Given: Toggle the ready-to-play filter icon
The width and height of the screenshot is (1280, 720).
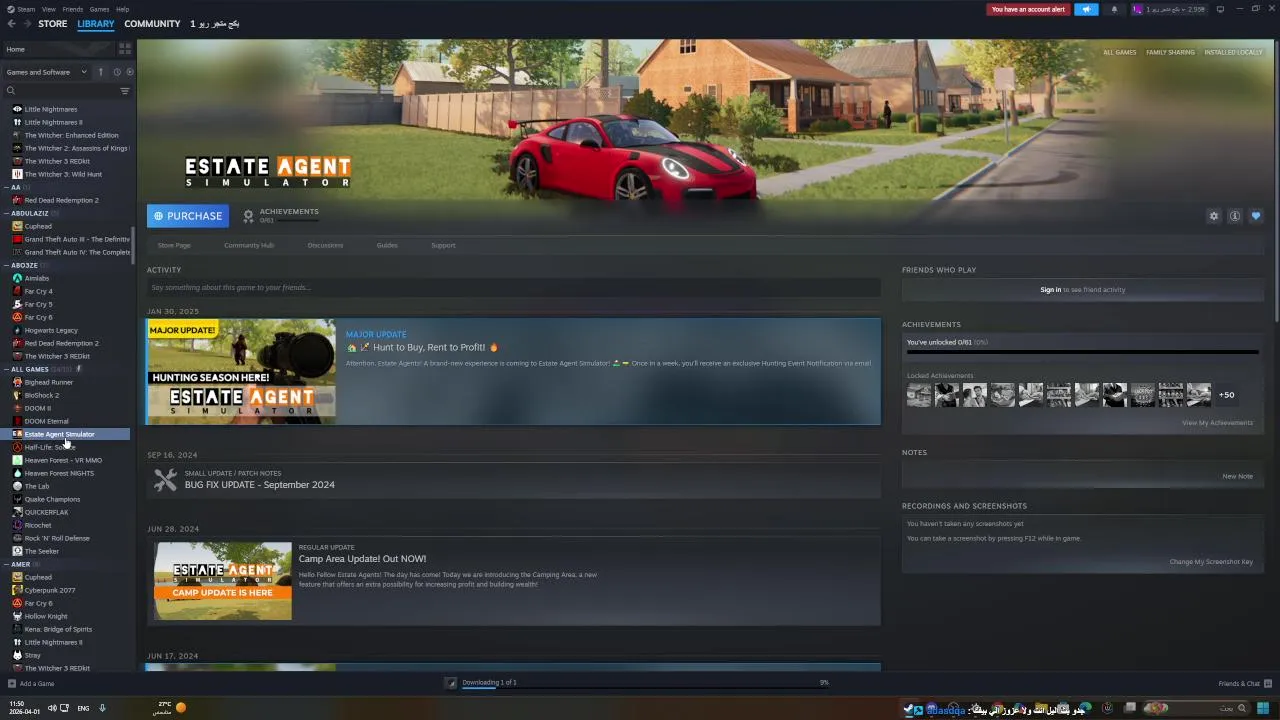Looking at the screenshot, I should (x=130, y=72).
